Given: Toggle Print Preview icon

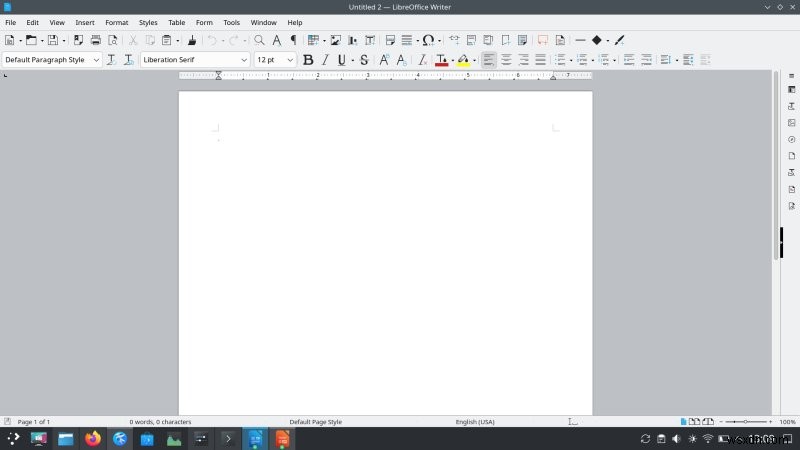Looking at the screenshot, I should [x=113, y=40].
